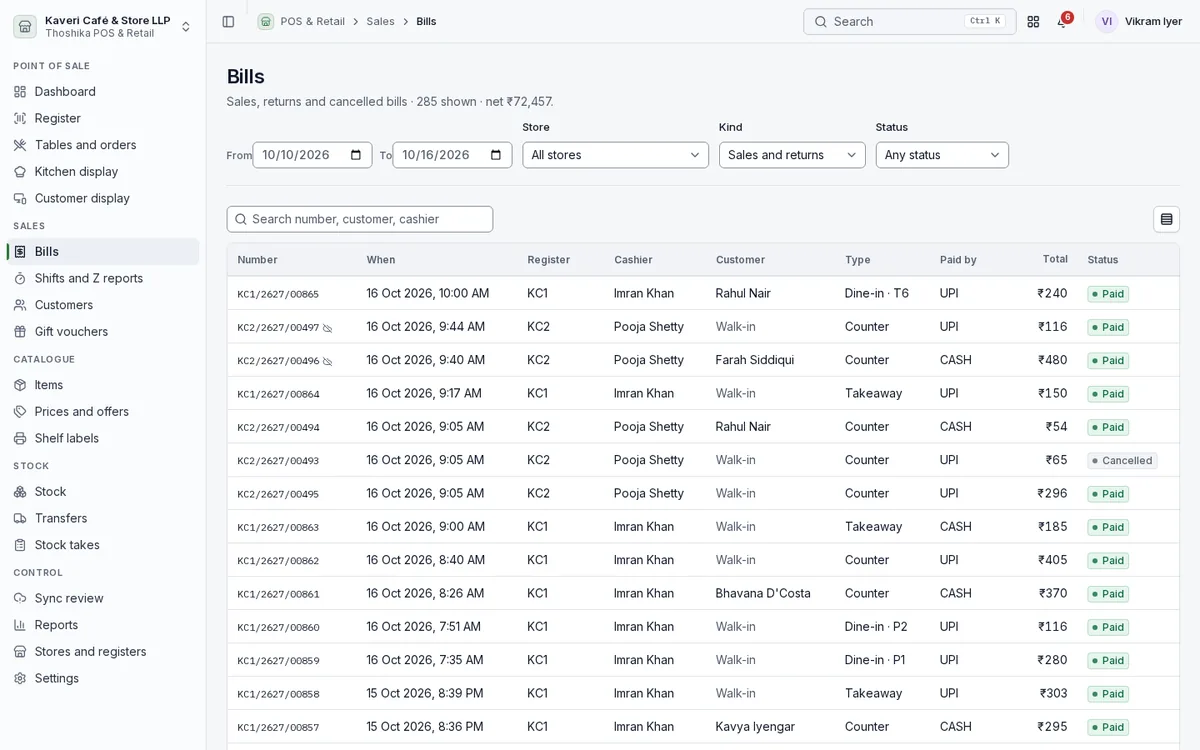Go to Reports in the sidebar
Image resolution: width=1200 pixels, height=750 pixels.
pos(103,625)
